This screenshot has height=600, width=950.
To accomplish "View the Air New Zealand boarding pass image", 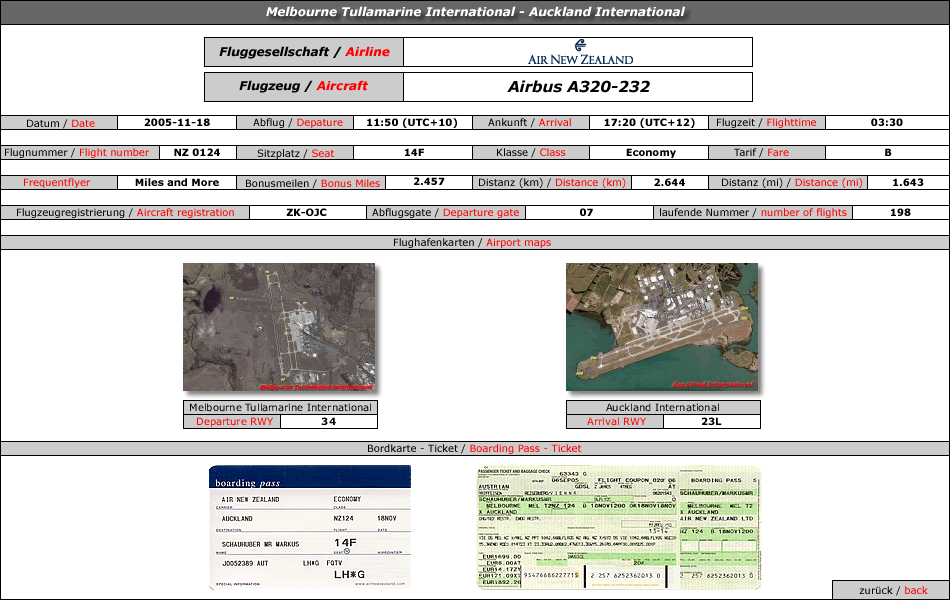I will tap(310, 527).
